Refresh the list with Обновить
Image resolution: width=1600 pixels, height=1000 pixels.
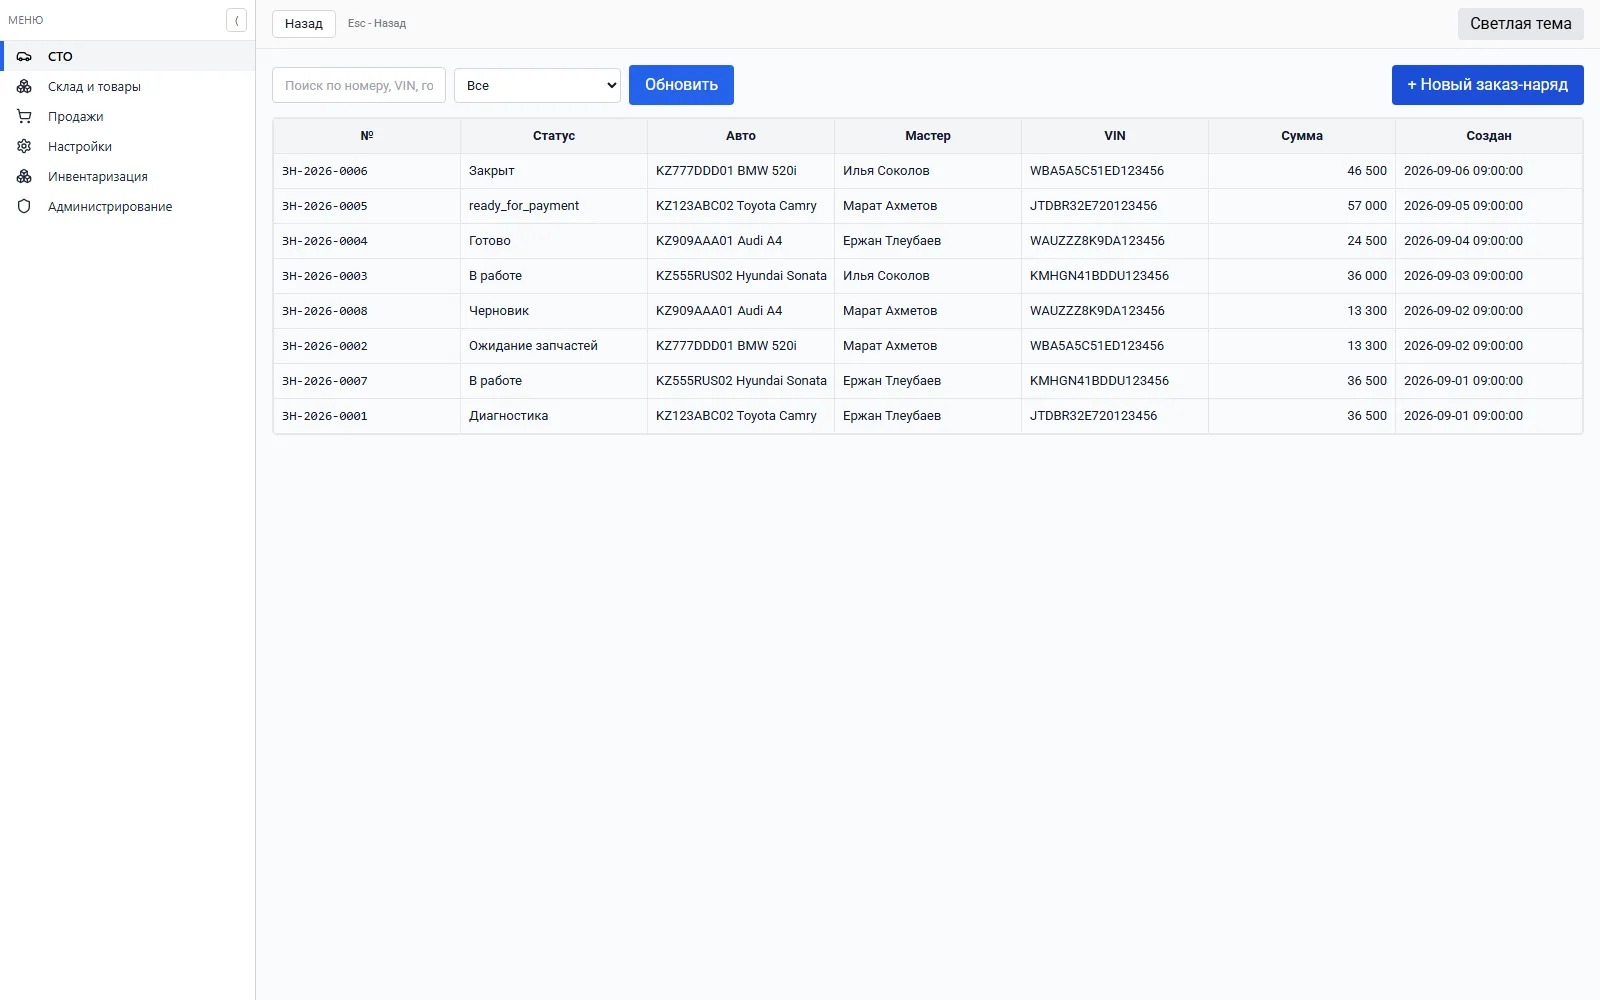pyautogui.click(x=681, y=85)
